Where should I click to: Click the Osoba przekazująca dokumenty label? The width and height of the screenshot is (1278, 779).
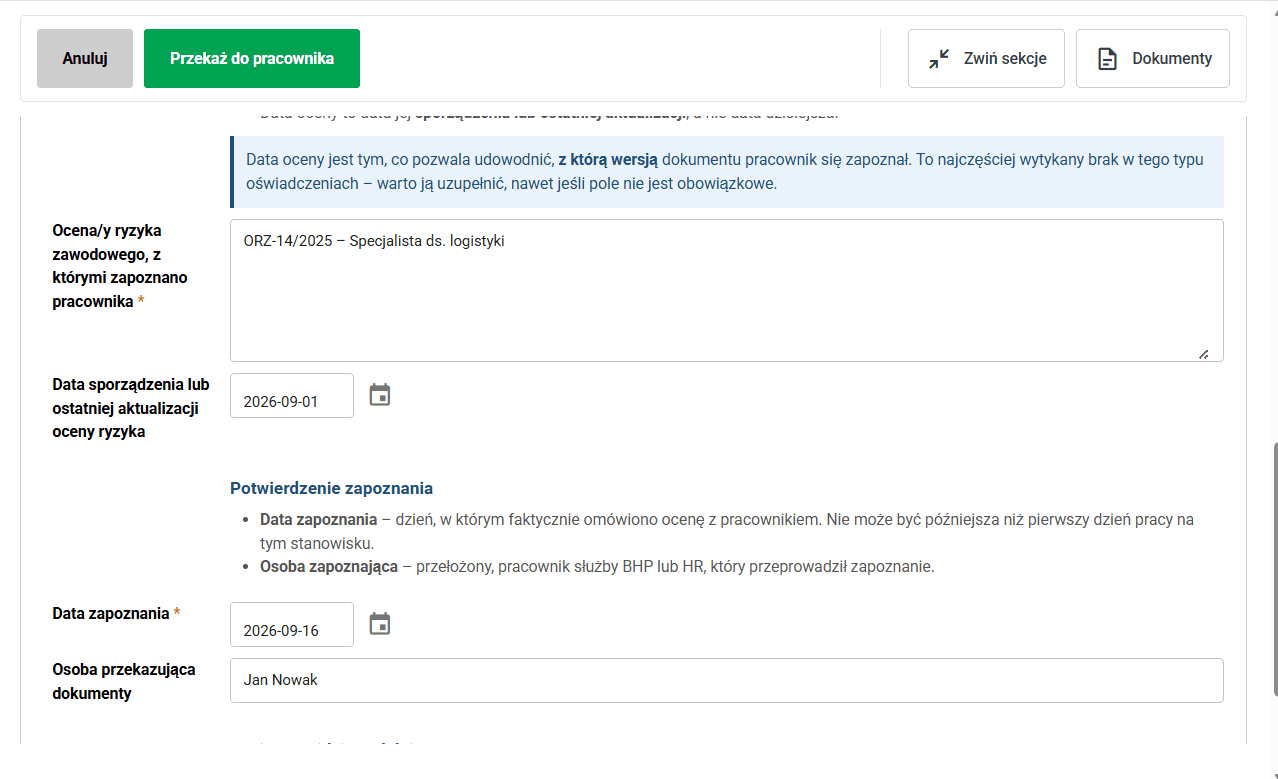pyautogui.click(x=124, y=681)
